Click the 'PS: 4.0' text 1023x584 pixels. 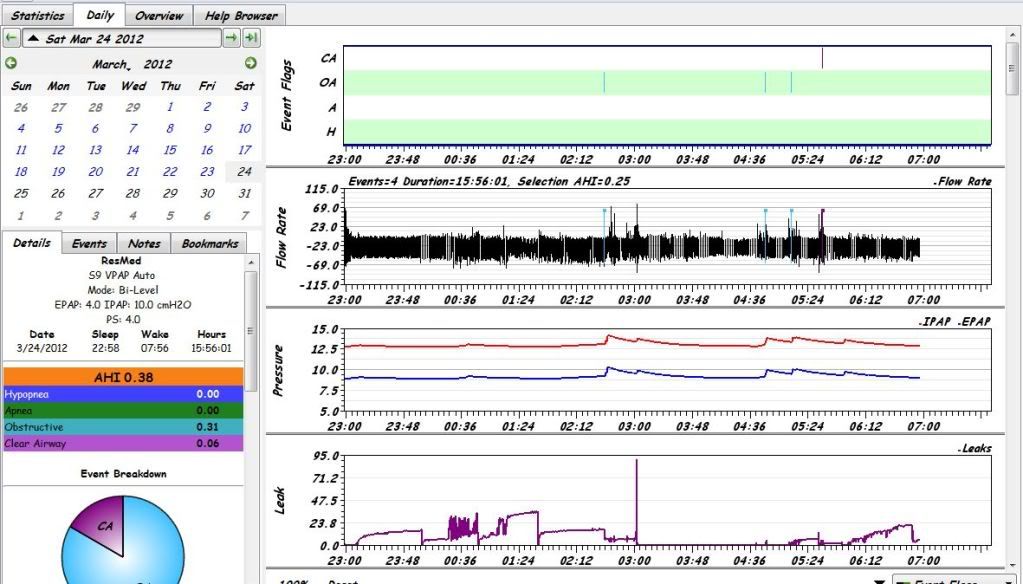pos(123,319)
